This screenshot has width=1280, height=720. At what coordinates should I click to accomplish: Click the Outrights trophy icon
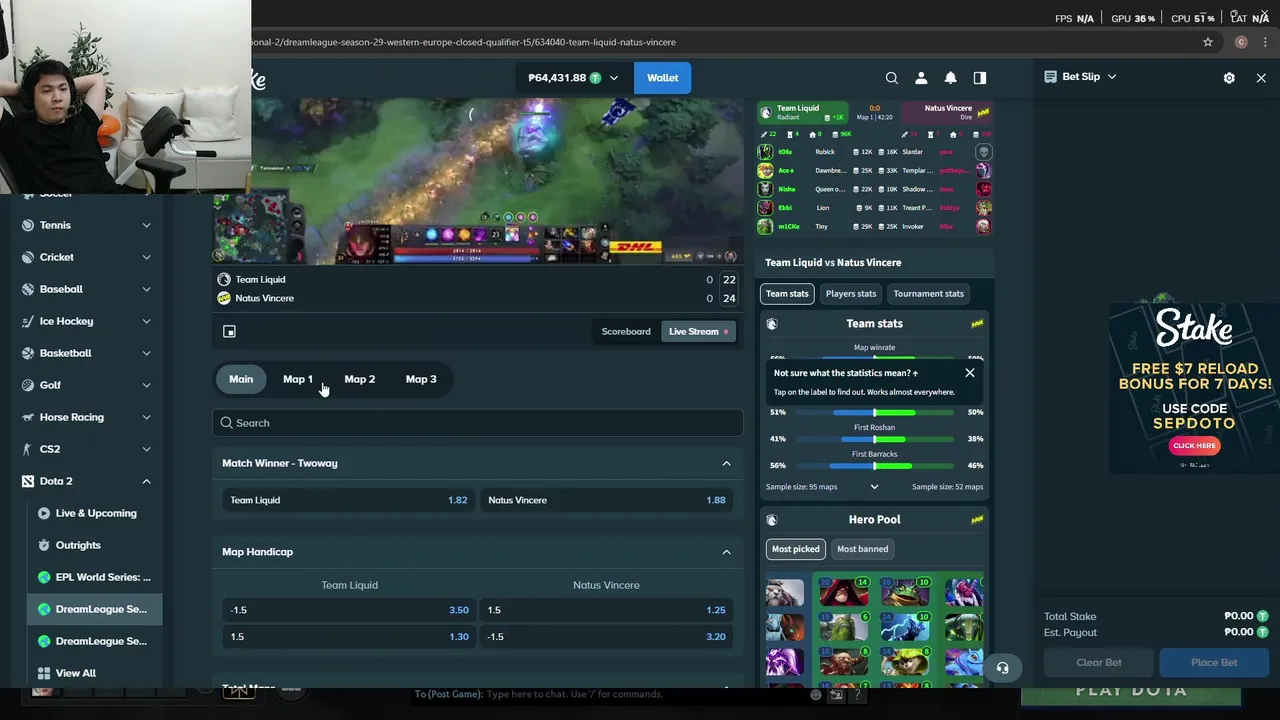(44, 545)
